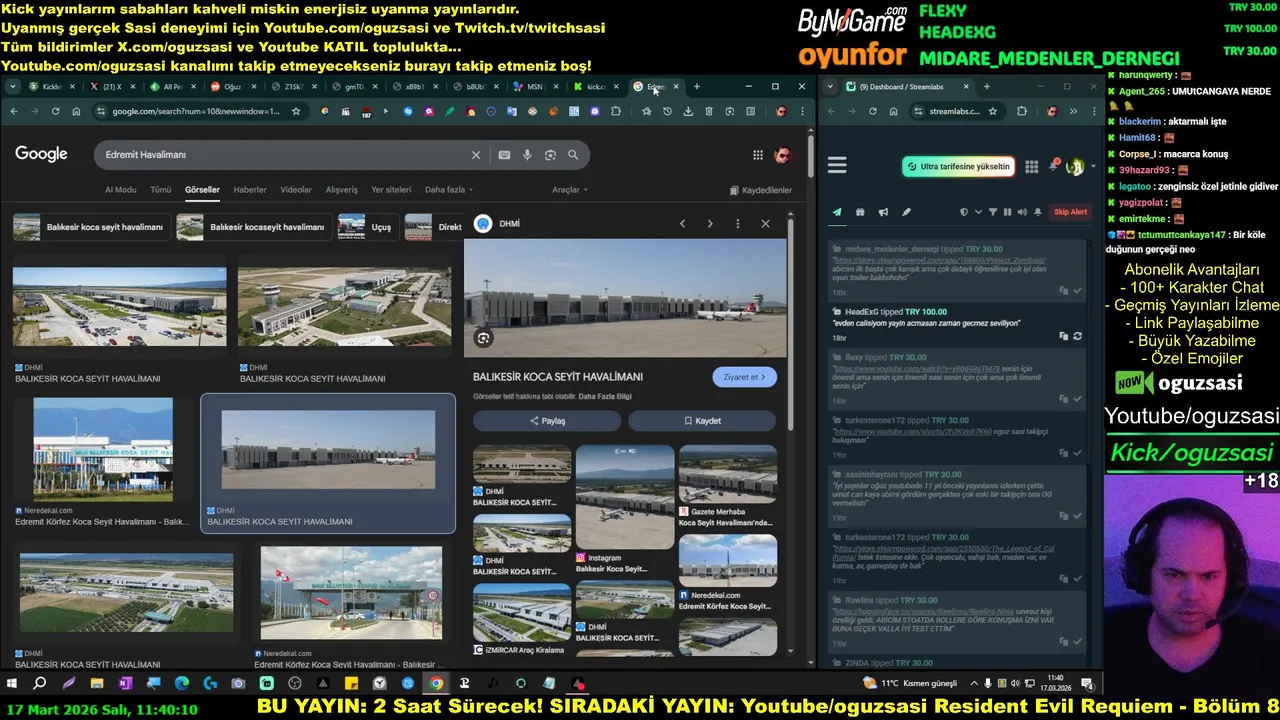
Task: Switch to the Yer siteleri tab
Action: [391, 190]
